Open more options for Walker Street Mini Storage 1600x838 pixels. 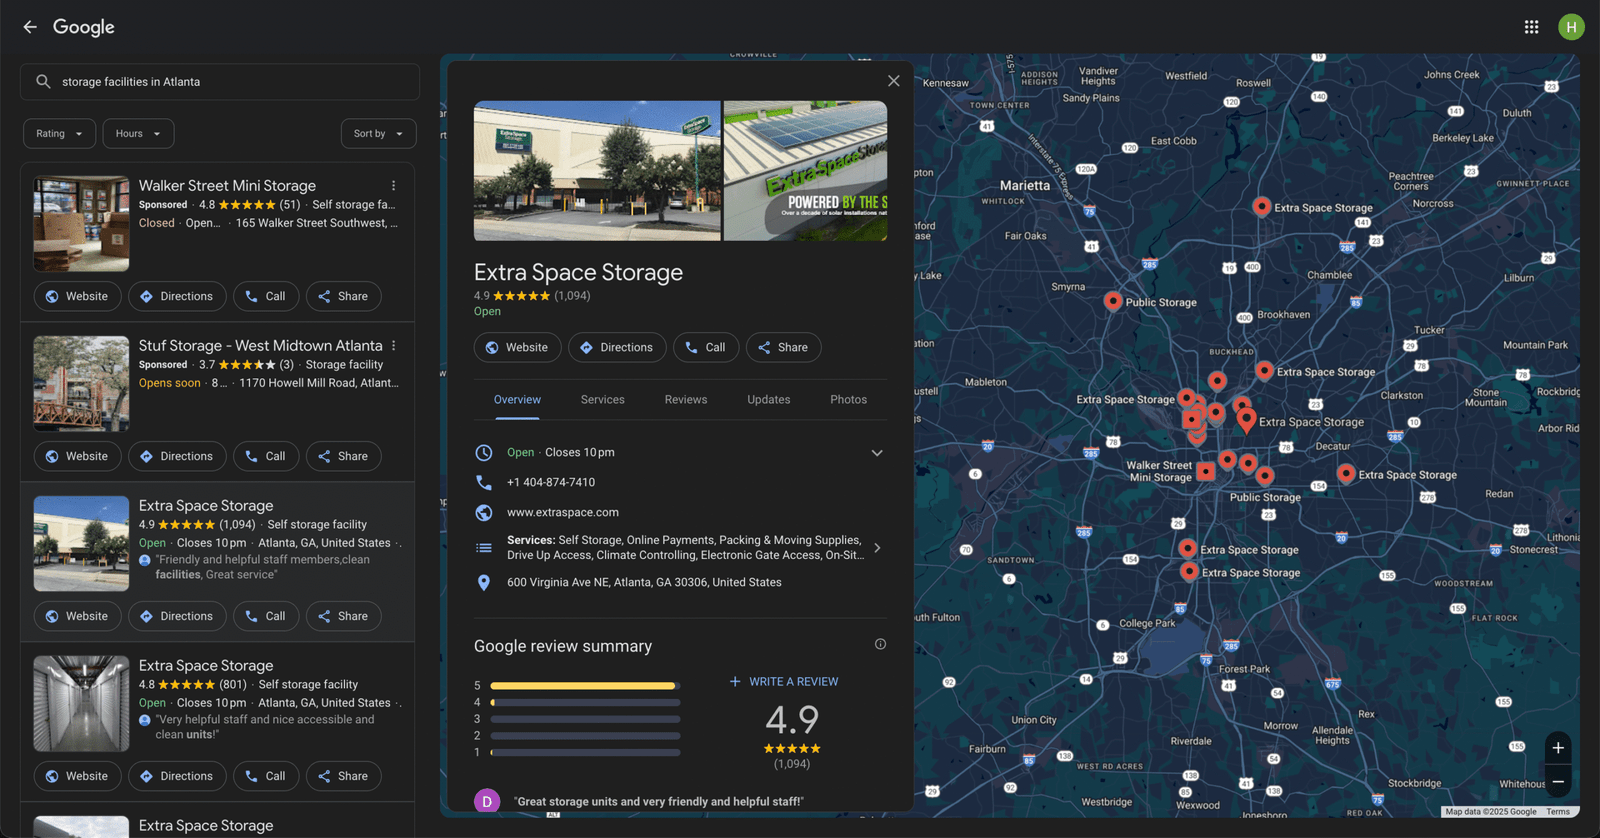[394, 186]
